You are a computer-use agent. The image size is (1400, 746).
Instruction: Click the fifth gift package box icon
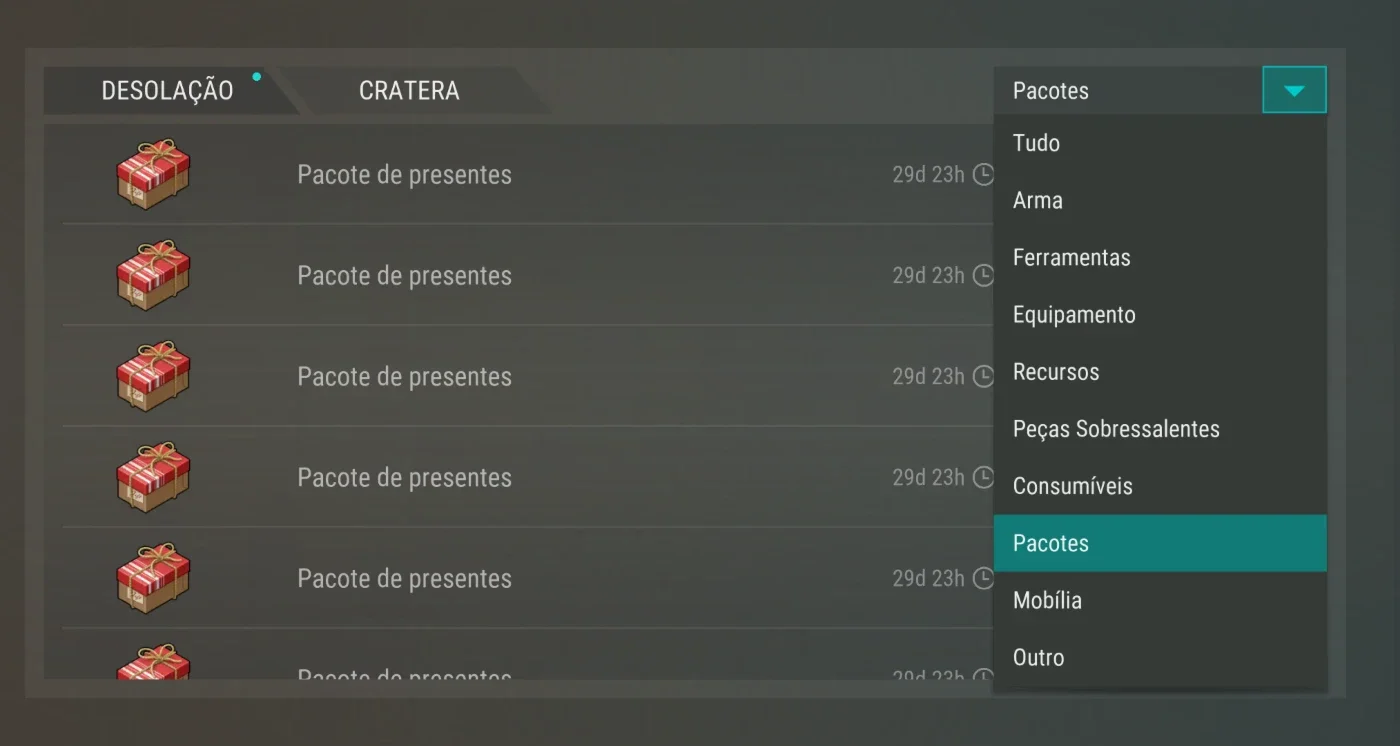[x=152, y=578]
